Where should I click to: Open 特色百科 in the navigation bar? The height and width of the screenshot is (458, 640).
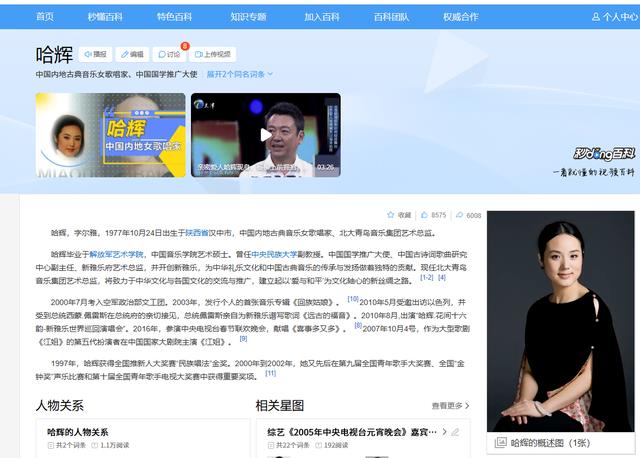(174, 17)
